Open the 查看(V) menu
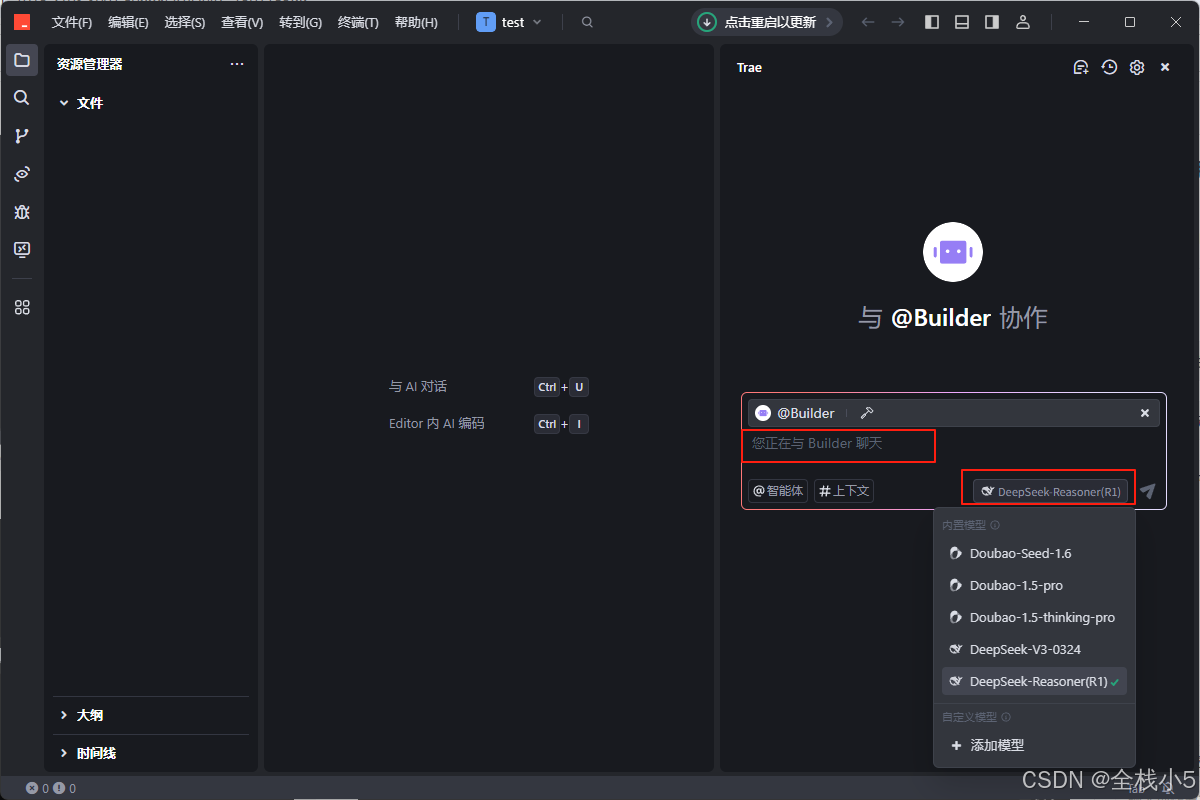Screen dimensions: 1200x800 coord(242,22)
